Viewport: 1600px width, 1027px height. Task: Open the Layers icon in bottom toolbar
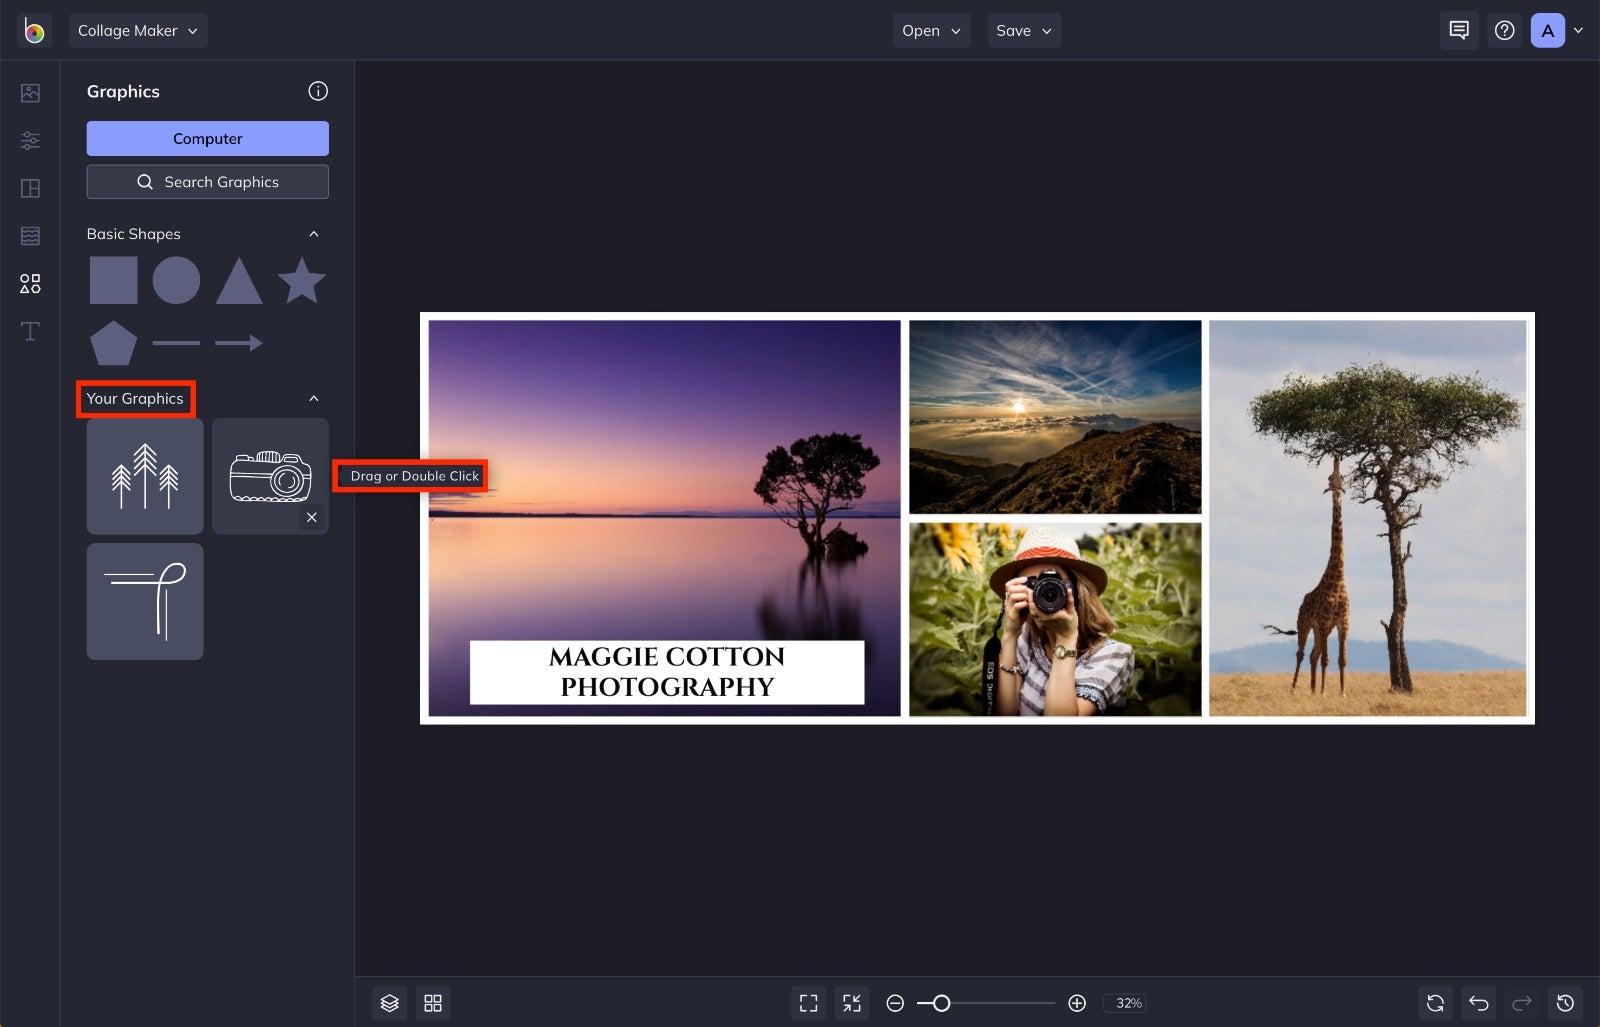tap(389, 1003)
